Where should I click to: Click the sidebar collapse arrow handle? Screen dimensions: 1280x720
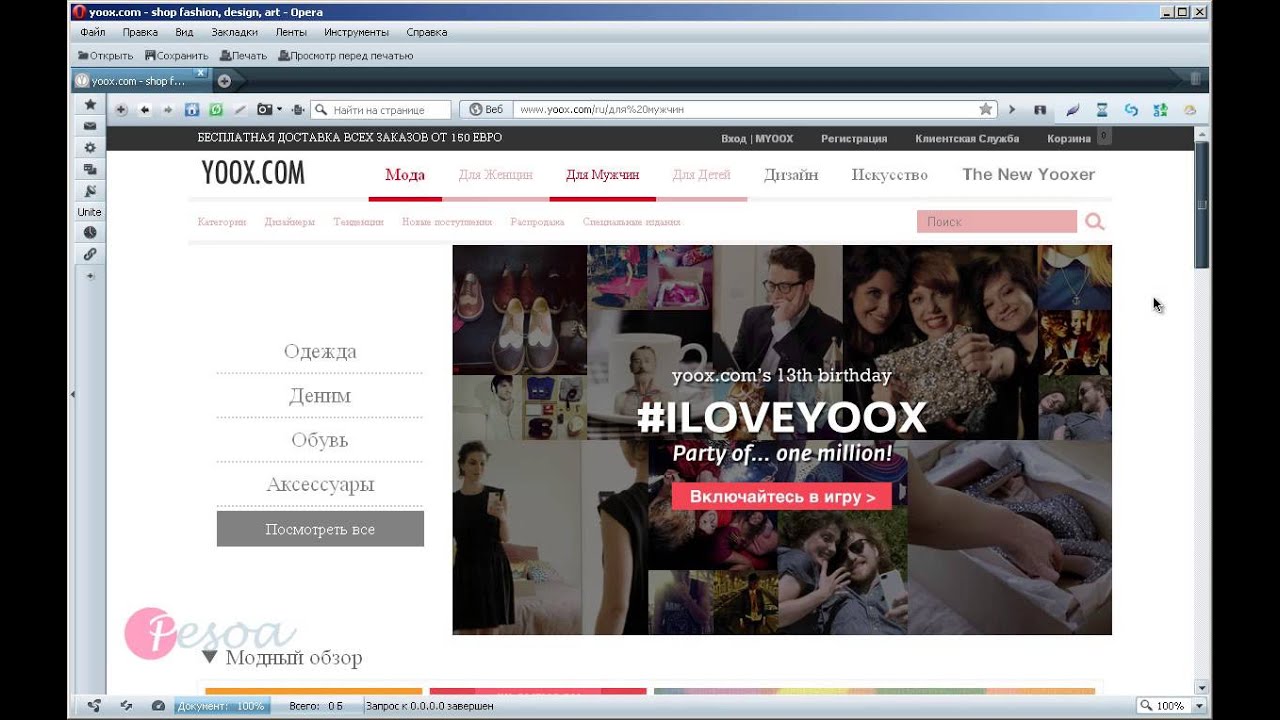click(72, 395)
